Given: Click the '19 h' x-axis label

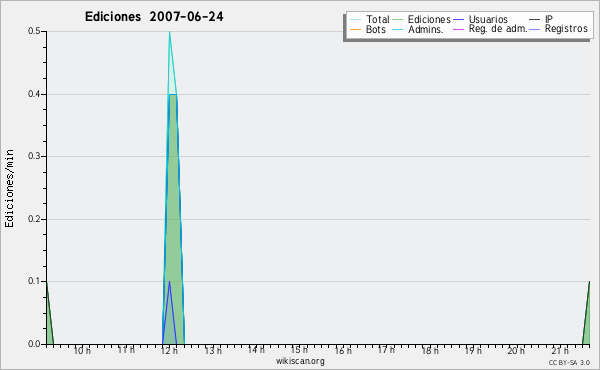Looking at the screenshot, I should [x=473, y=350].
